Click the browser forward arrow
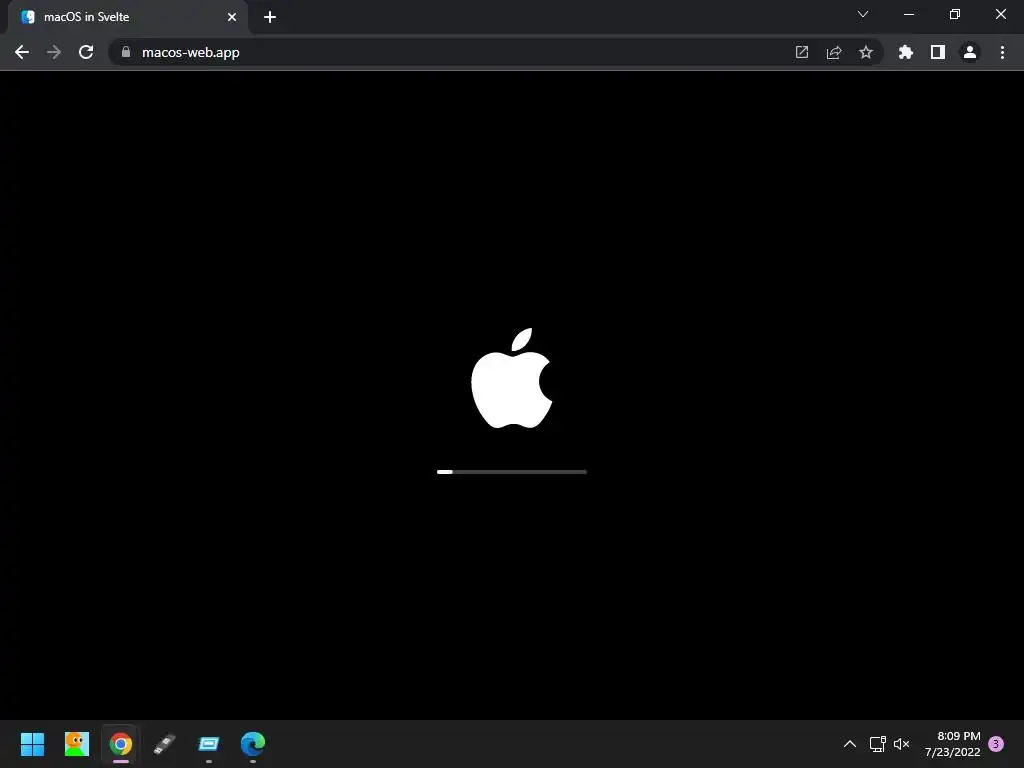The height and width of the screenshot is (768, 1024). click(x=54, y=52)
